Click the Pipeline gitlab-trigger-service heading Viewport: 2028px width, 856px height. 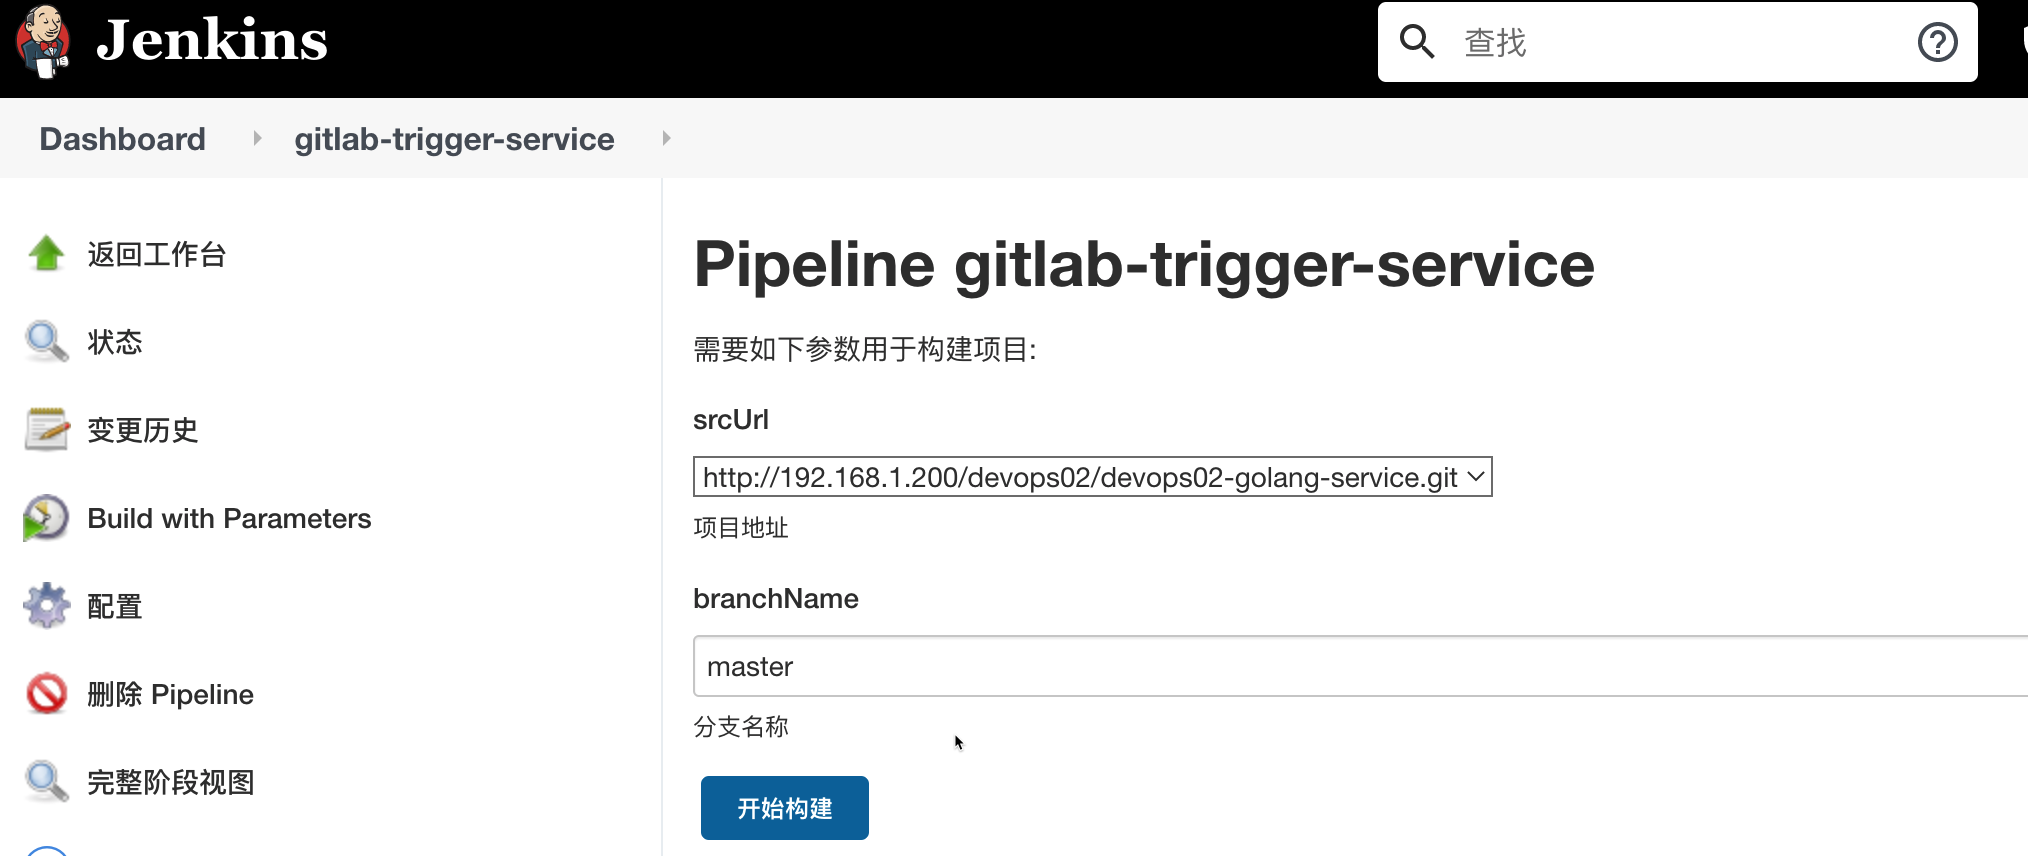coord(1144,265)
